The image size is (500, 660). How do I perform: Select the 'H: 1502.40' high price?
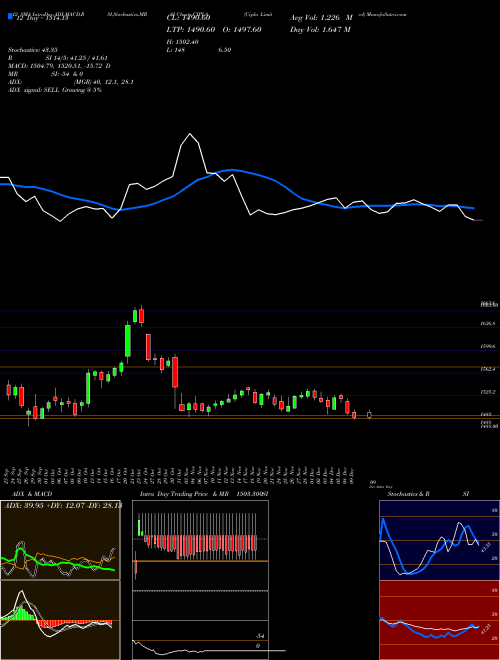click(x=183, y=42)
